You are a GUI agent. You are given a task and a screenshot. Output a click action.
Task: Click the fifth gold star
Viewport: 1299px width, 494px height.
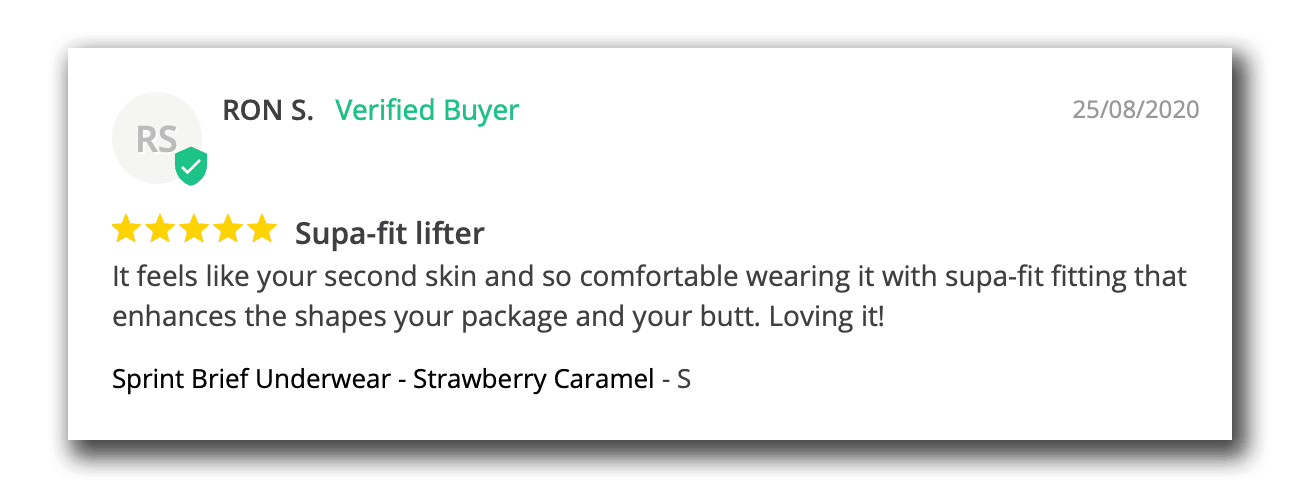tap(261, 229)
